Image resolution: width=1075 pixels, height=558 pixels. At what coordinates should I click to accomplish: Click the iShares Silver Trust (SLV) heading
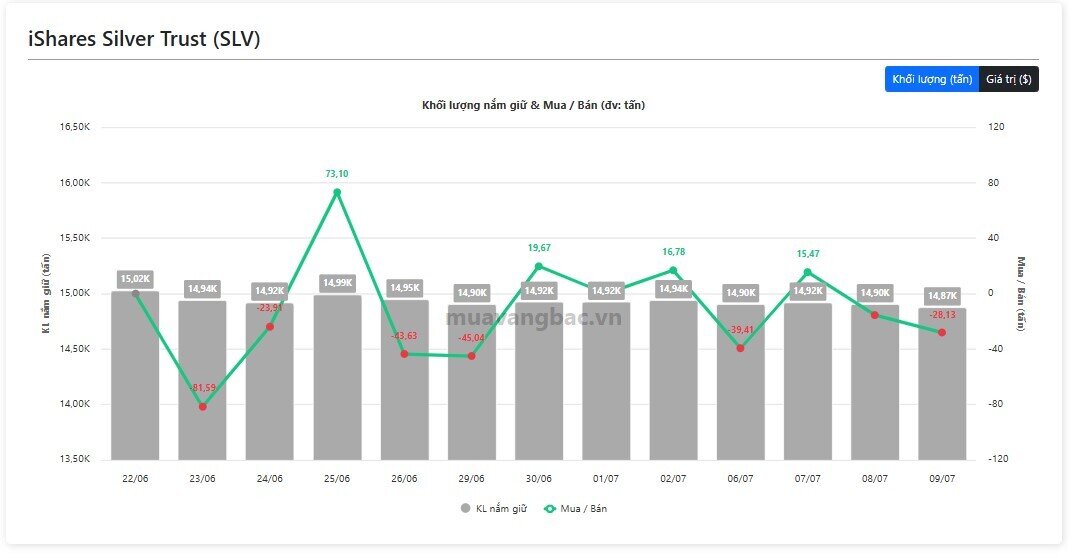click(144, 38)
